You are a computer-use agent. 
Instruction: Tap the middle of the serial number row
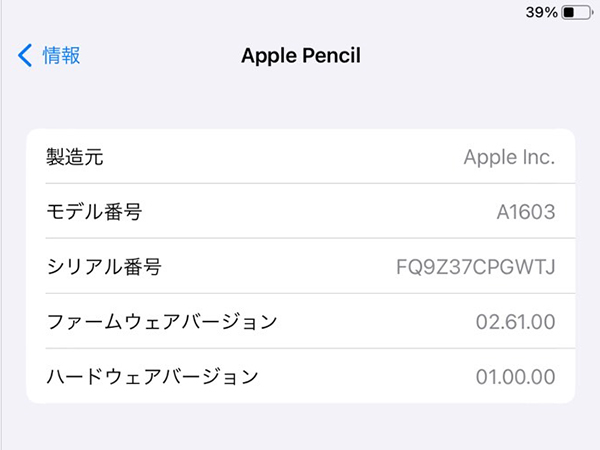coord(300,267)
